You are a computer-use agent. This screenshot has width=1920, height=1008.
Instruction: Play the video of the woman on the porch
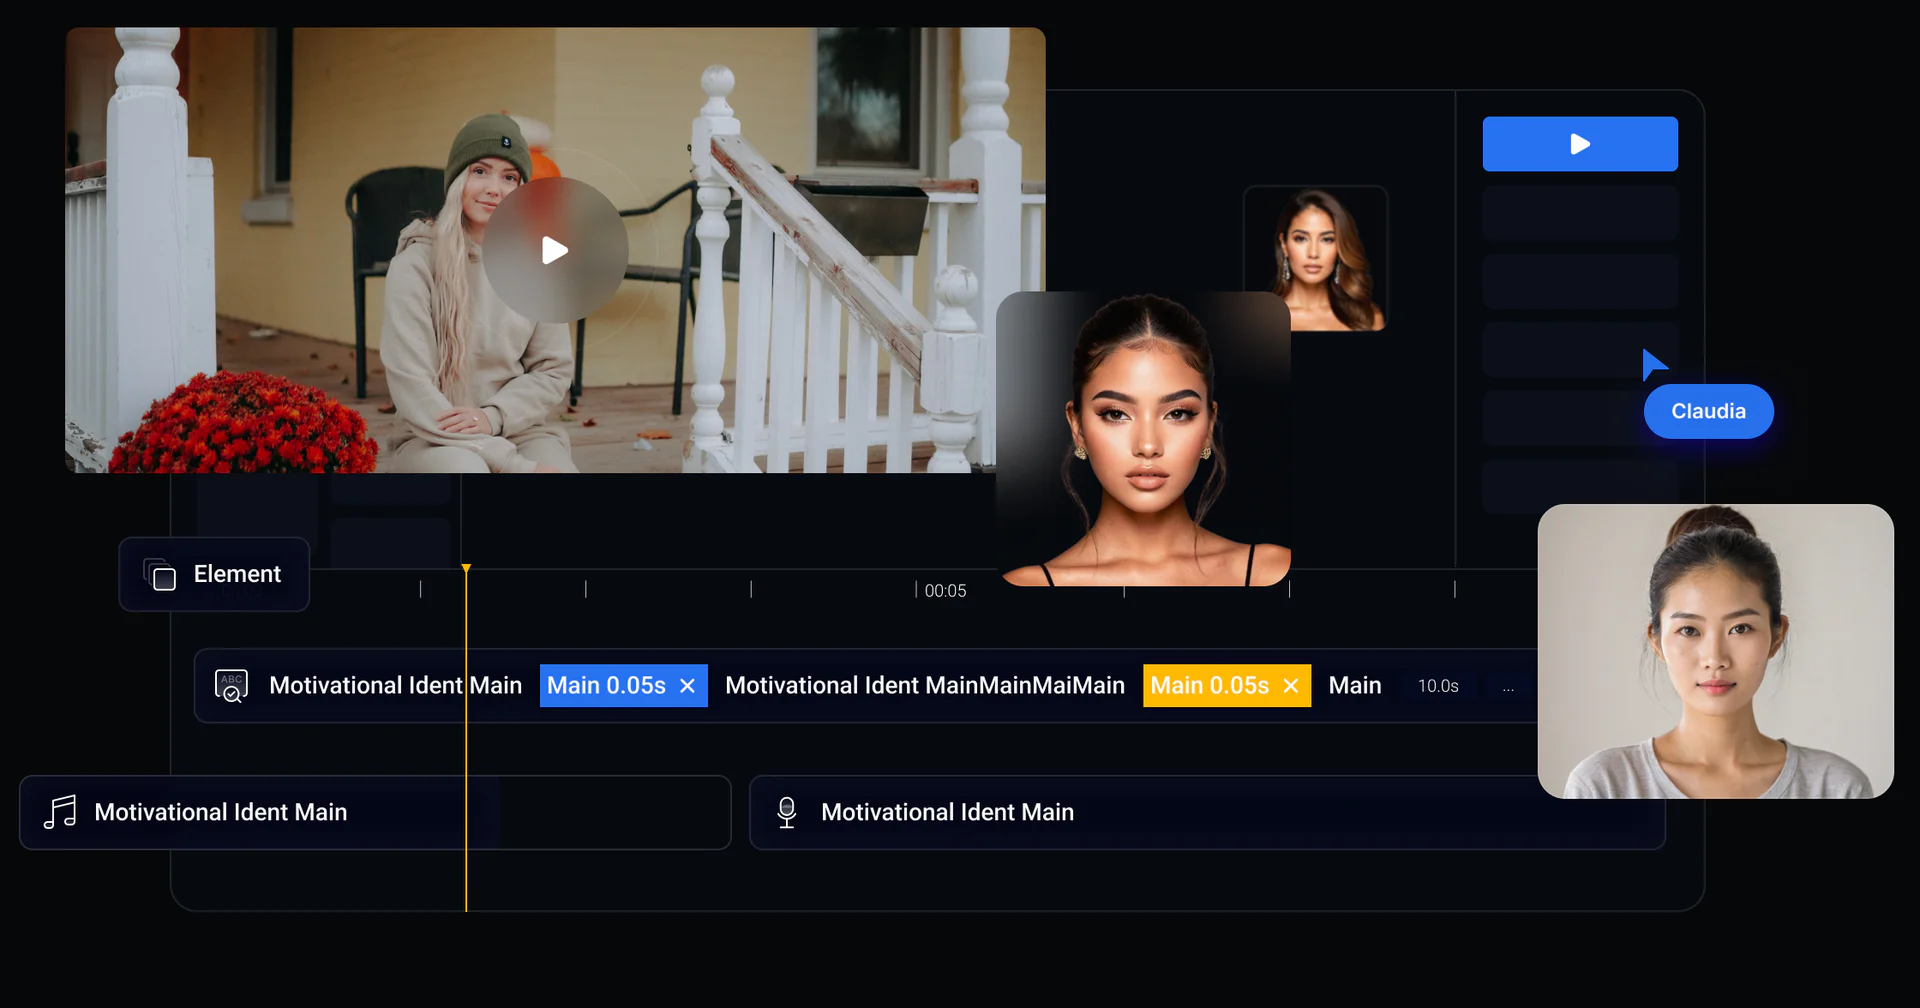(556, 251)
